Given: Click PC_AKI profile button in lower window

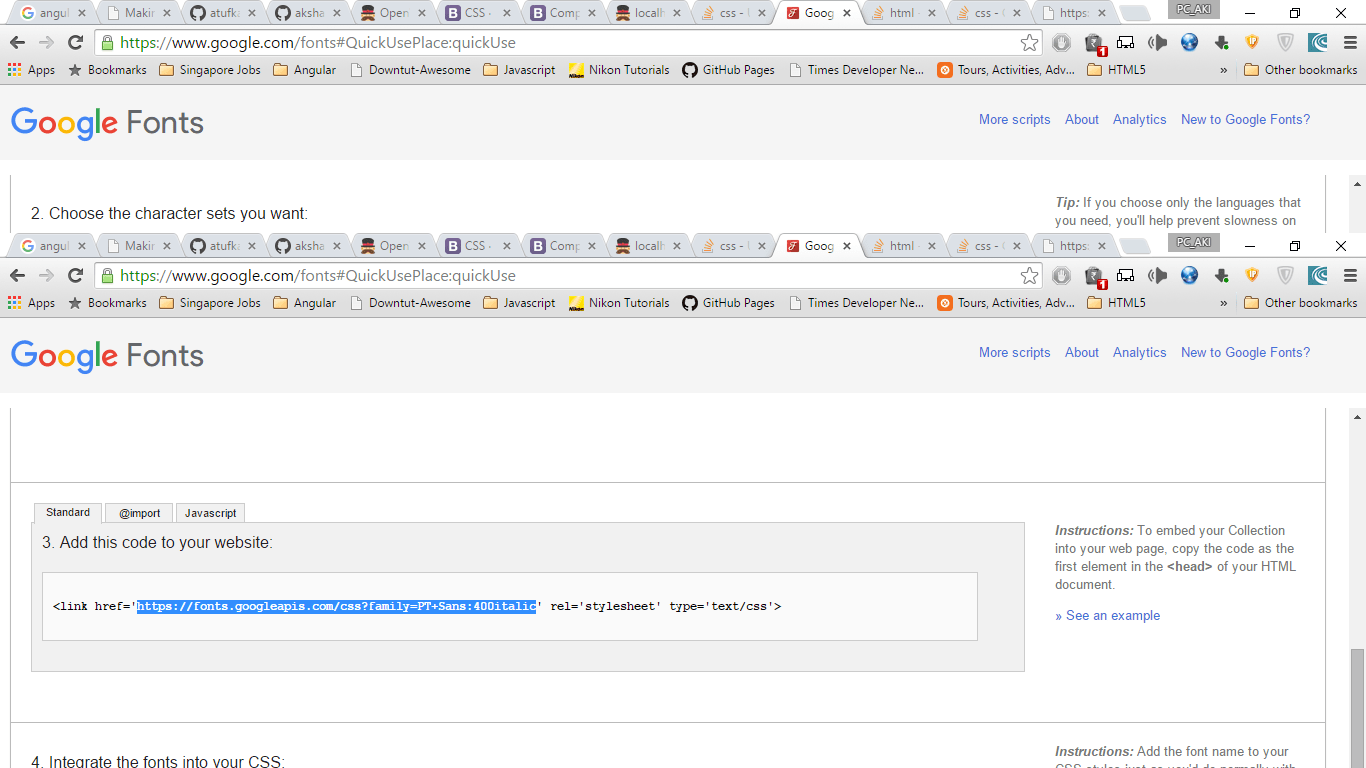Looking at the screenshot, I should tap(1193, 242).
